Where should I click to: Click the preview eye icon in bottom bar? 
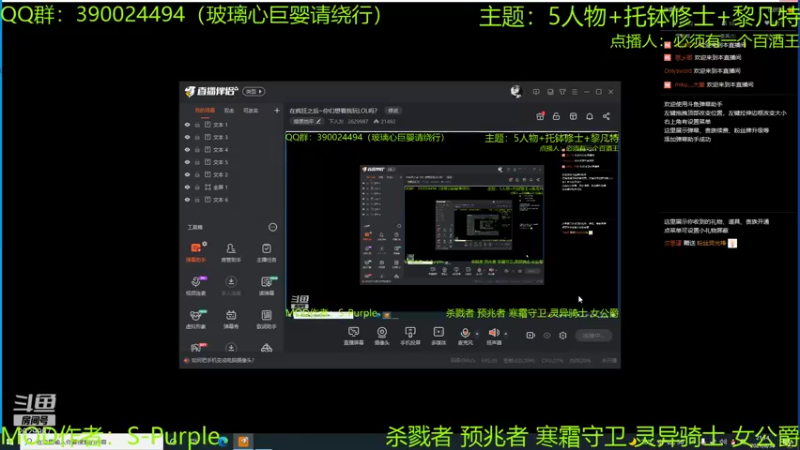(x=547, y=335)
